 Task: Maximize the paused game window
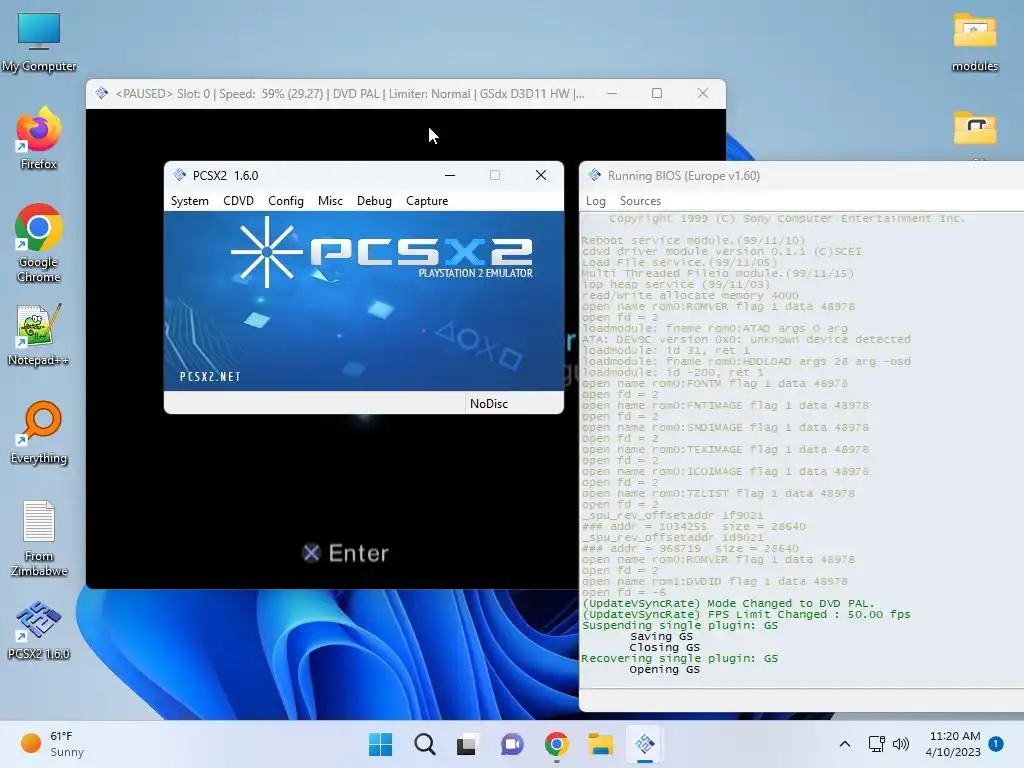(x=657, y=93)
